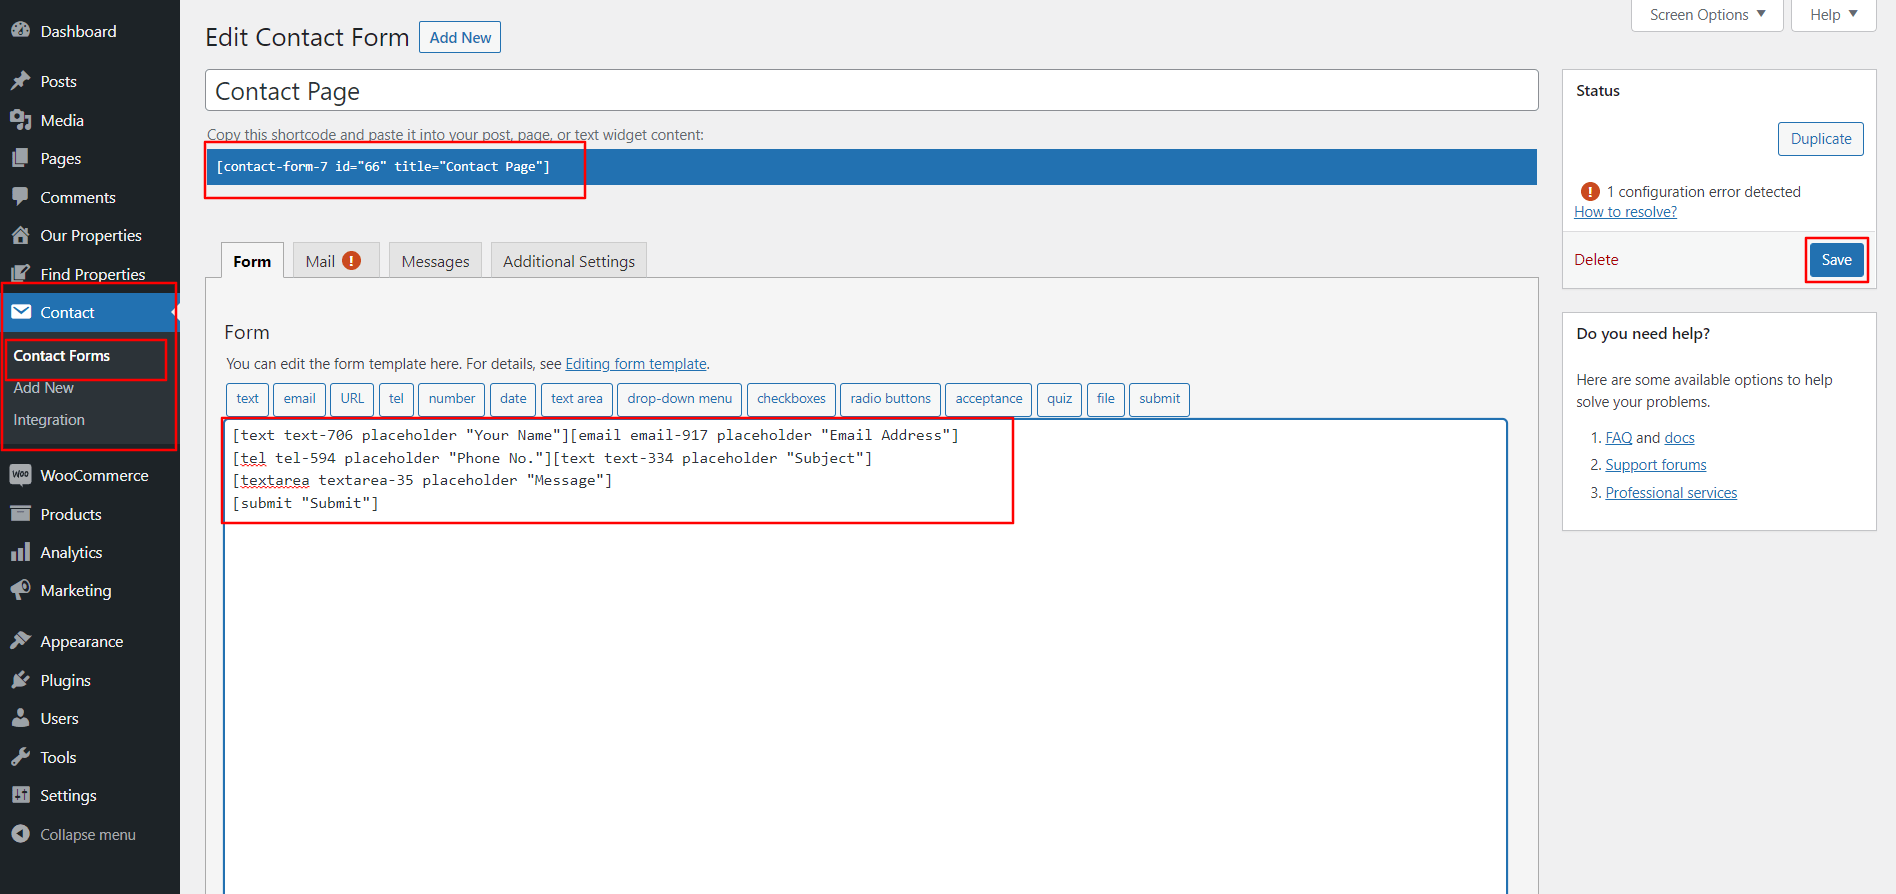Insert a date tag

(x=513, y=399)
